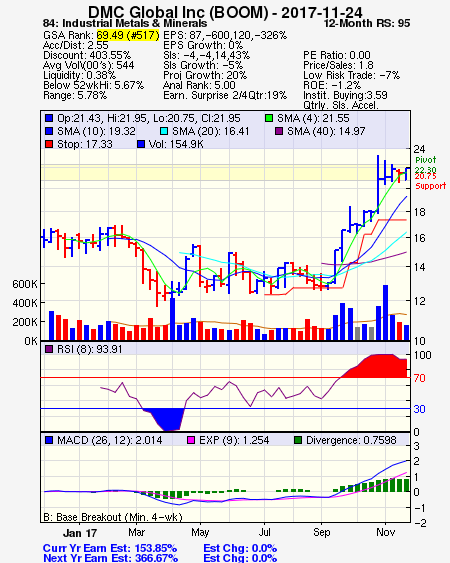Screen dimensions: 450x563
Task: Click the Earn. Surprise 2/4Qtr:19% line
Action: 225,96
